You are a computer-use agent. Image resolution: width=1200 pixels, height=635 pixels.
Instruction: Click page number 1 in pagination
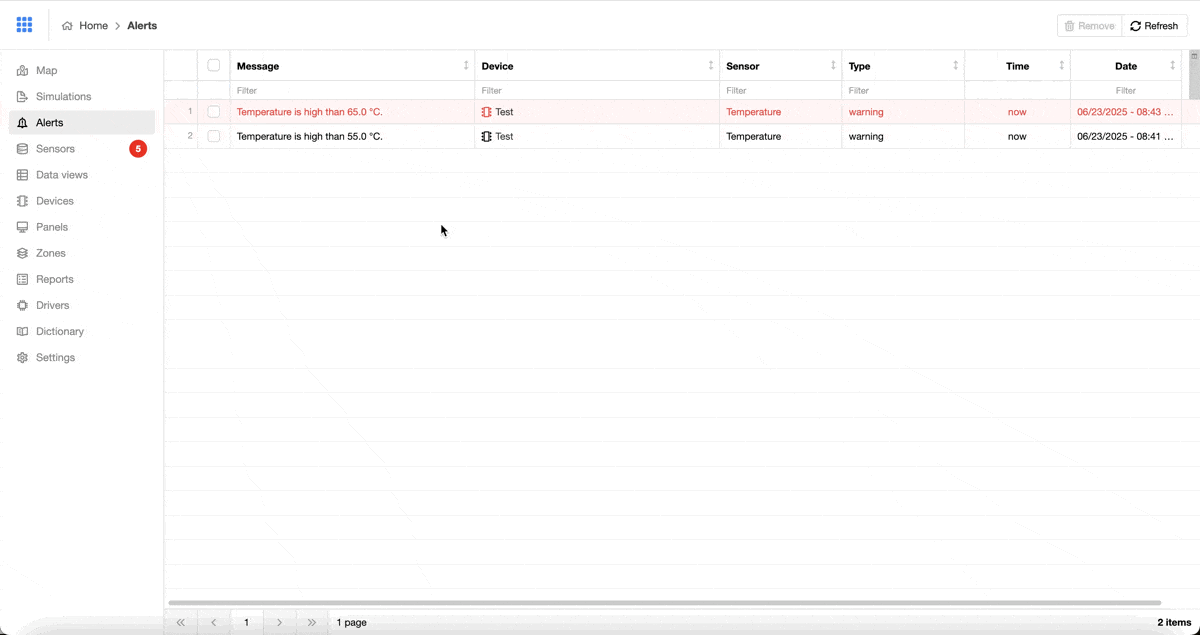pos(247,622)
